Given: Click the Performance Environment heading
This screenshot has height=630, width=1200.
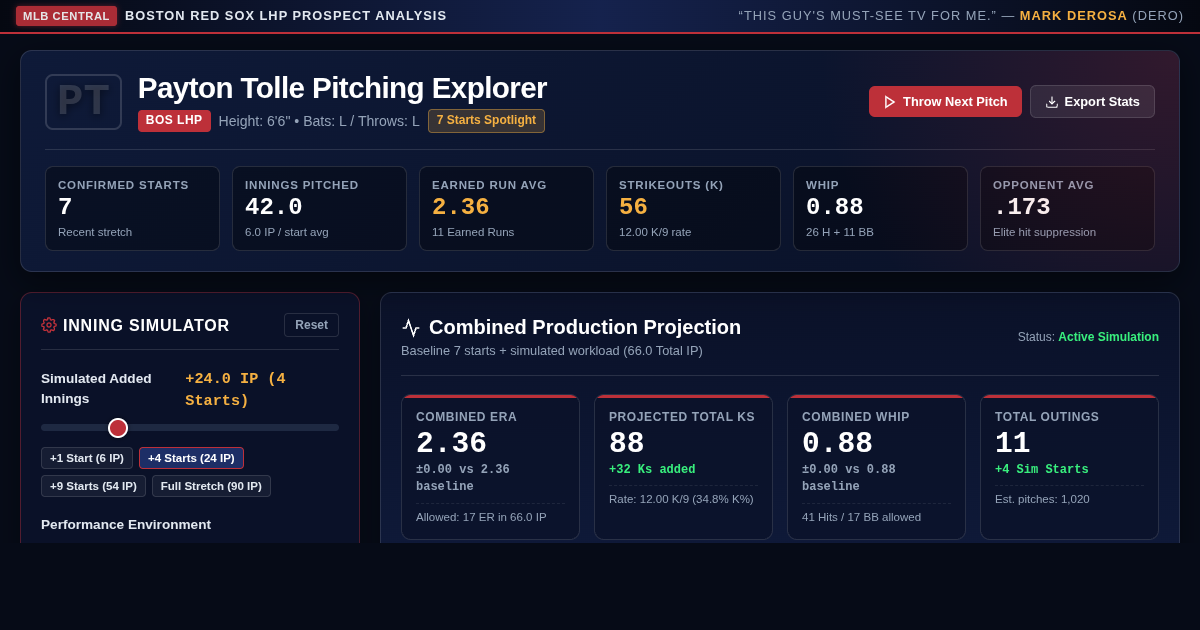Looking at the screenshot, I should [x=126, y=525].
